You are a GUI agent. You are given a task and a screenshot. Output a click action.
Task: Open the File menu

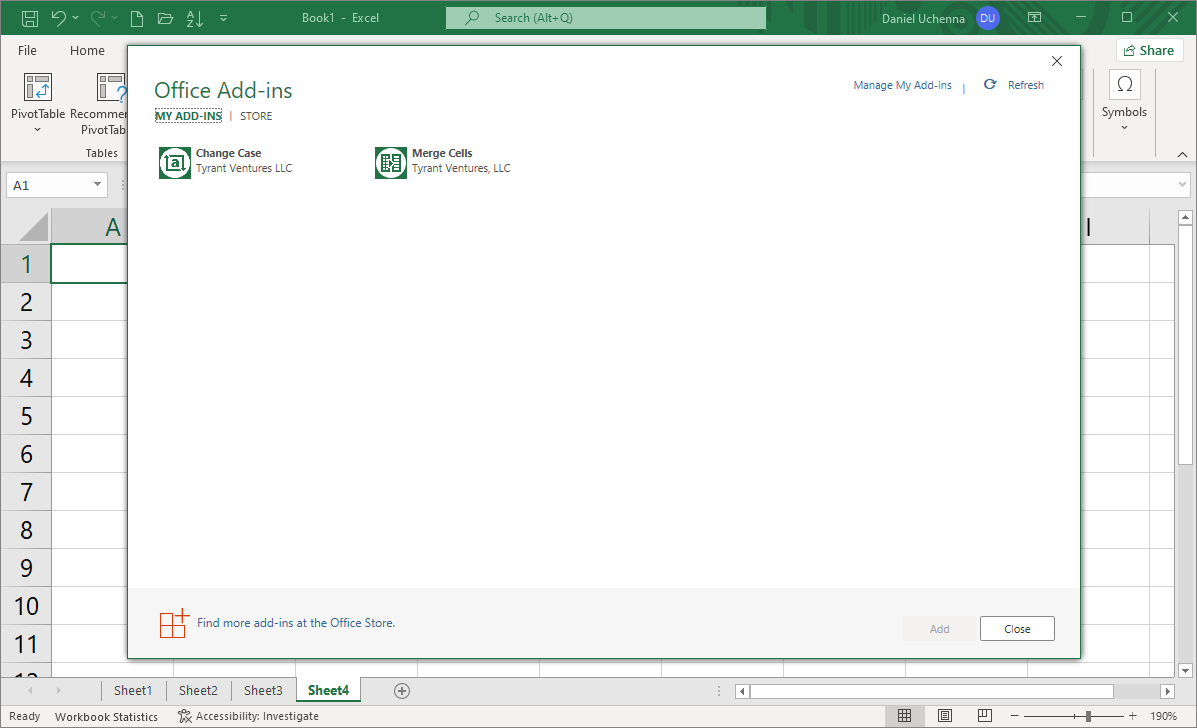point(27,50)
